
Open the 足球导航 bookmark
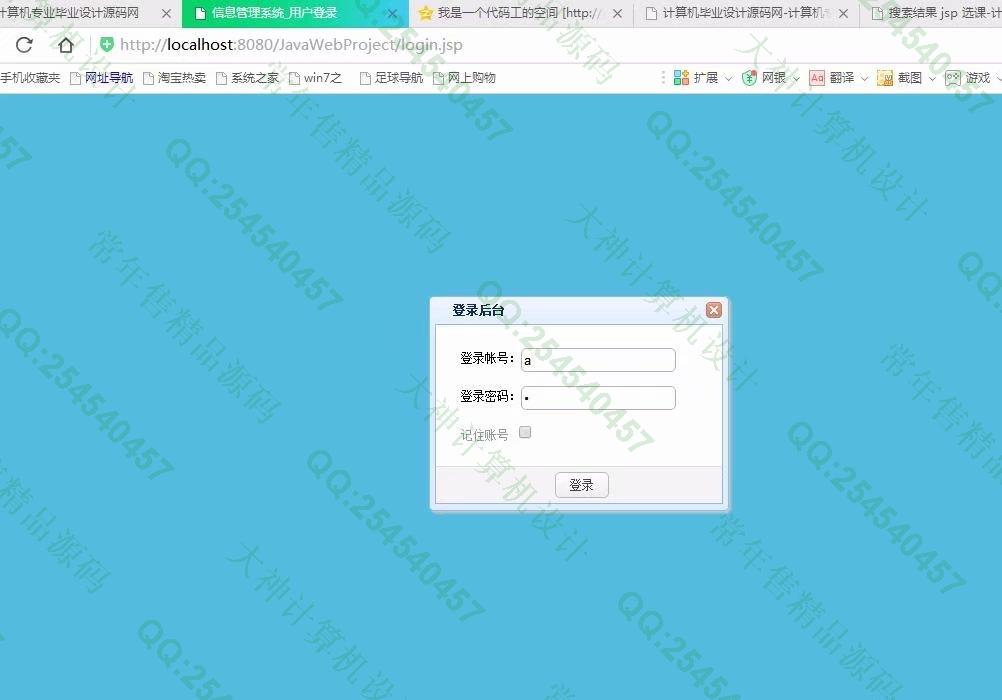coord(392,78)
